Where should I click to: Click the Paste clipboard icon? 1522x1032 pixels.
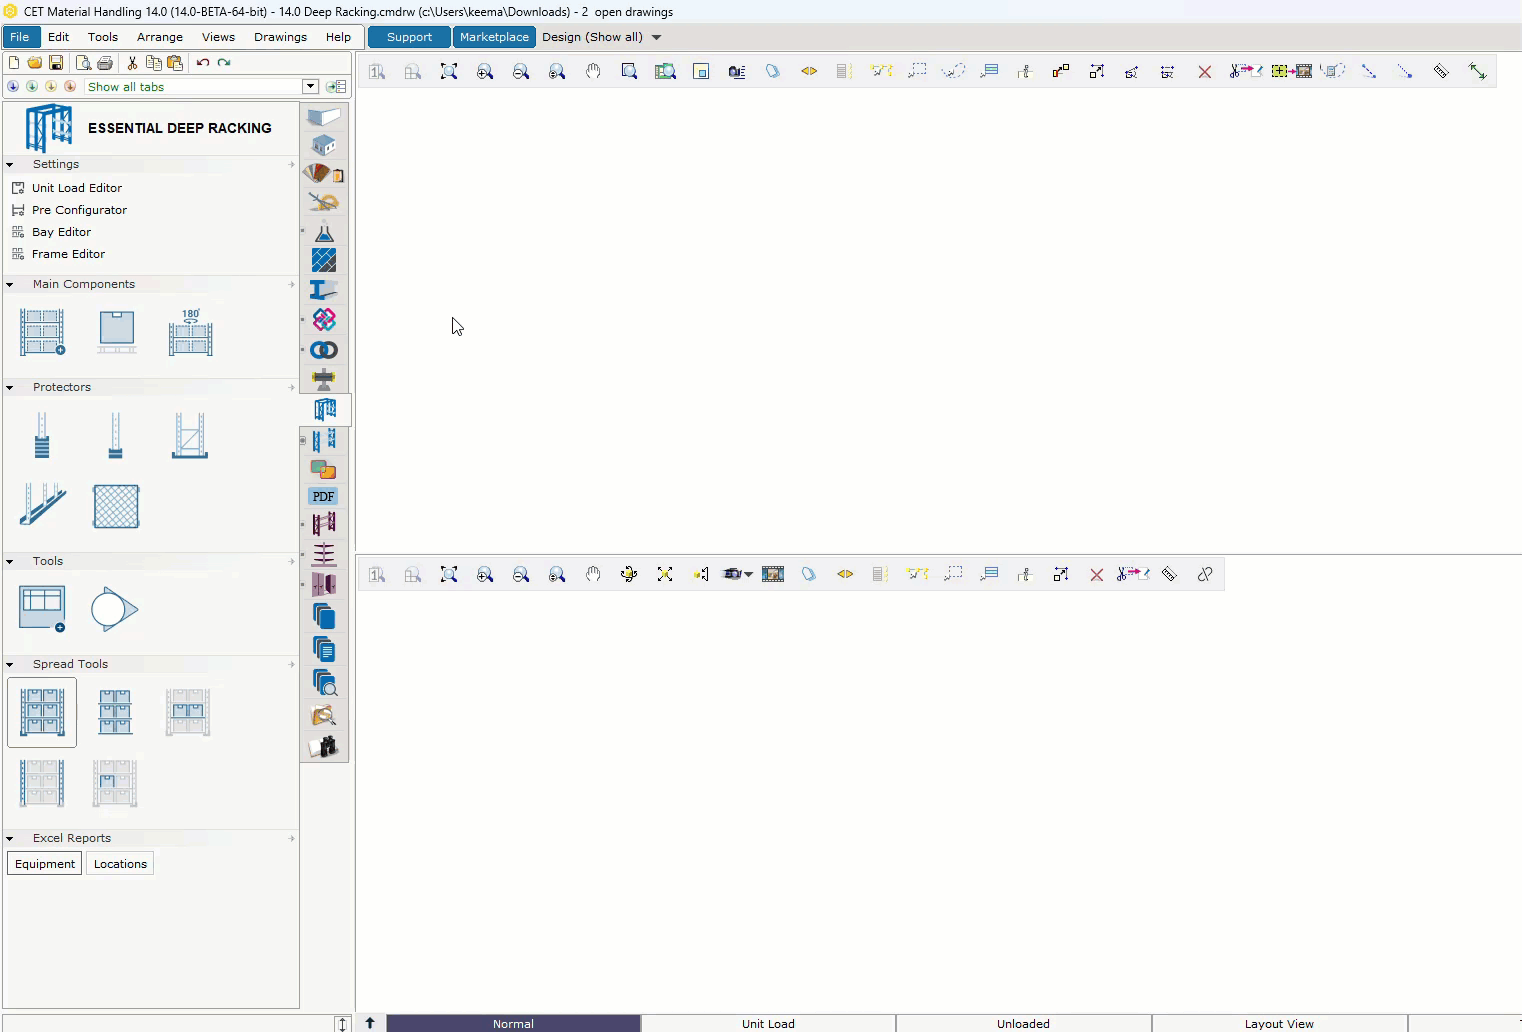coord(175,62)
